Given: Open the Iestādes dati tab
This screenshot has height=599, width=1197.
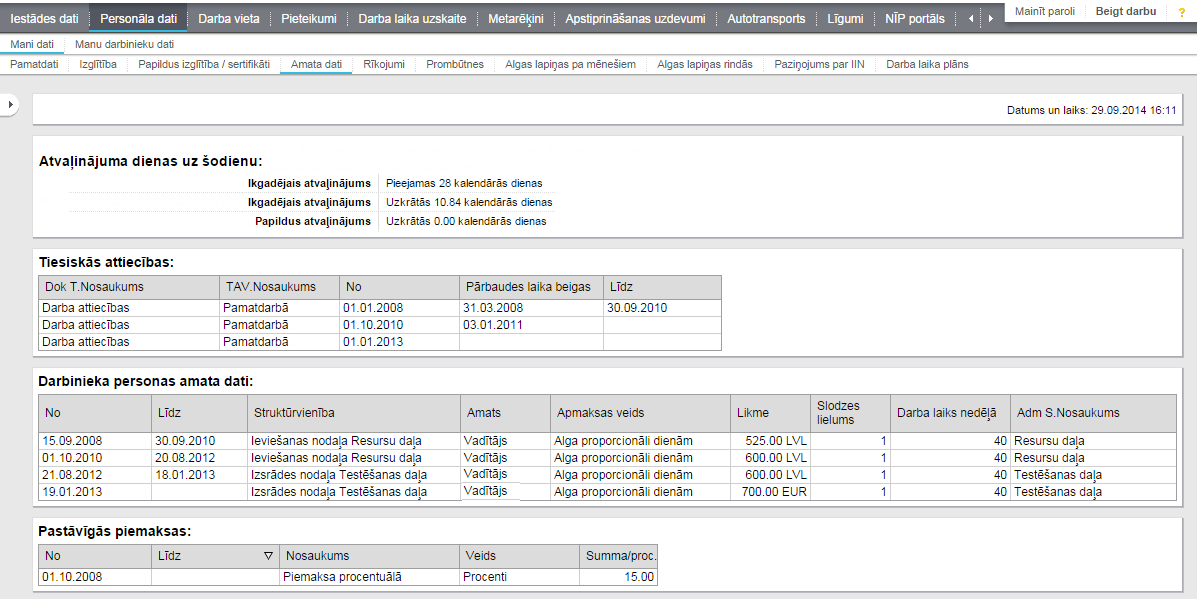Looking at the screenshot, I should pos(44,18).
